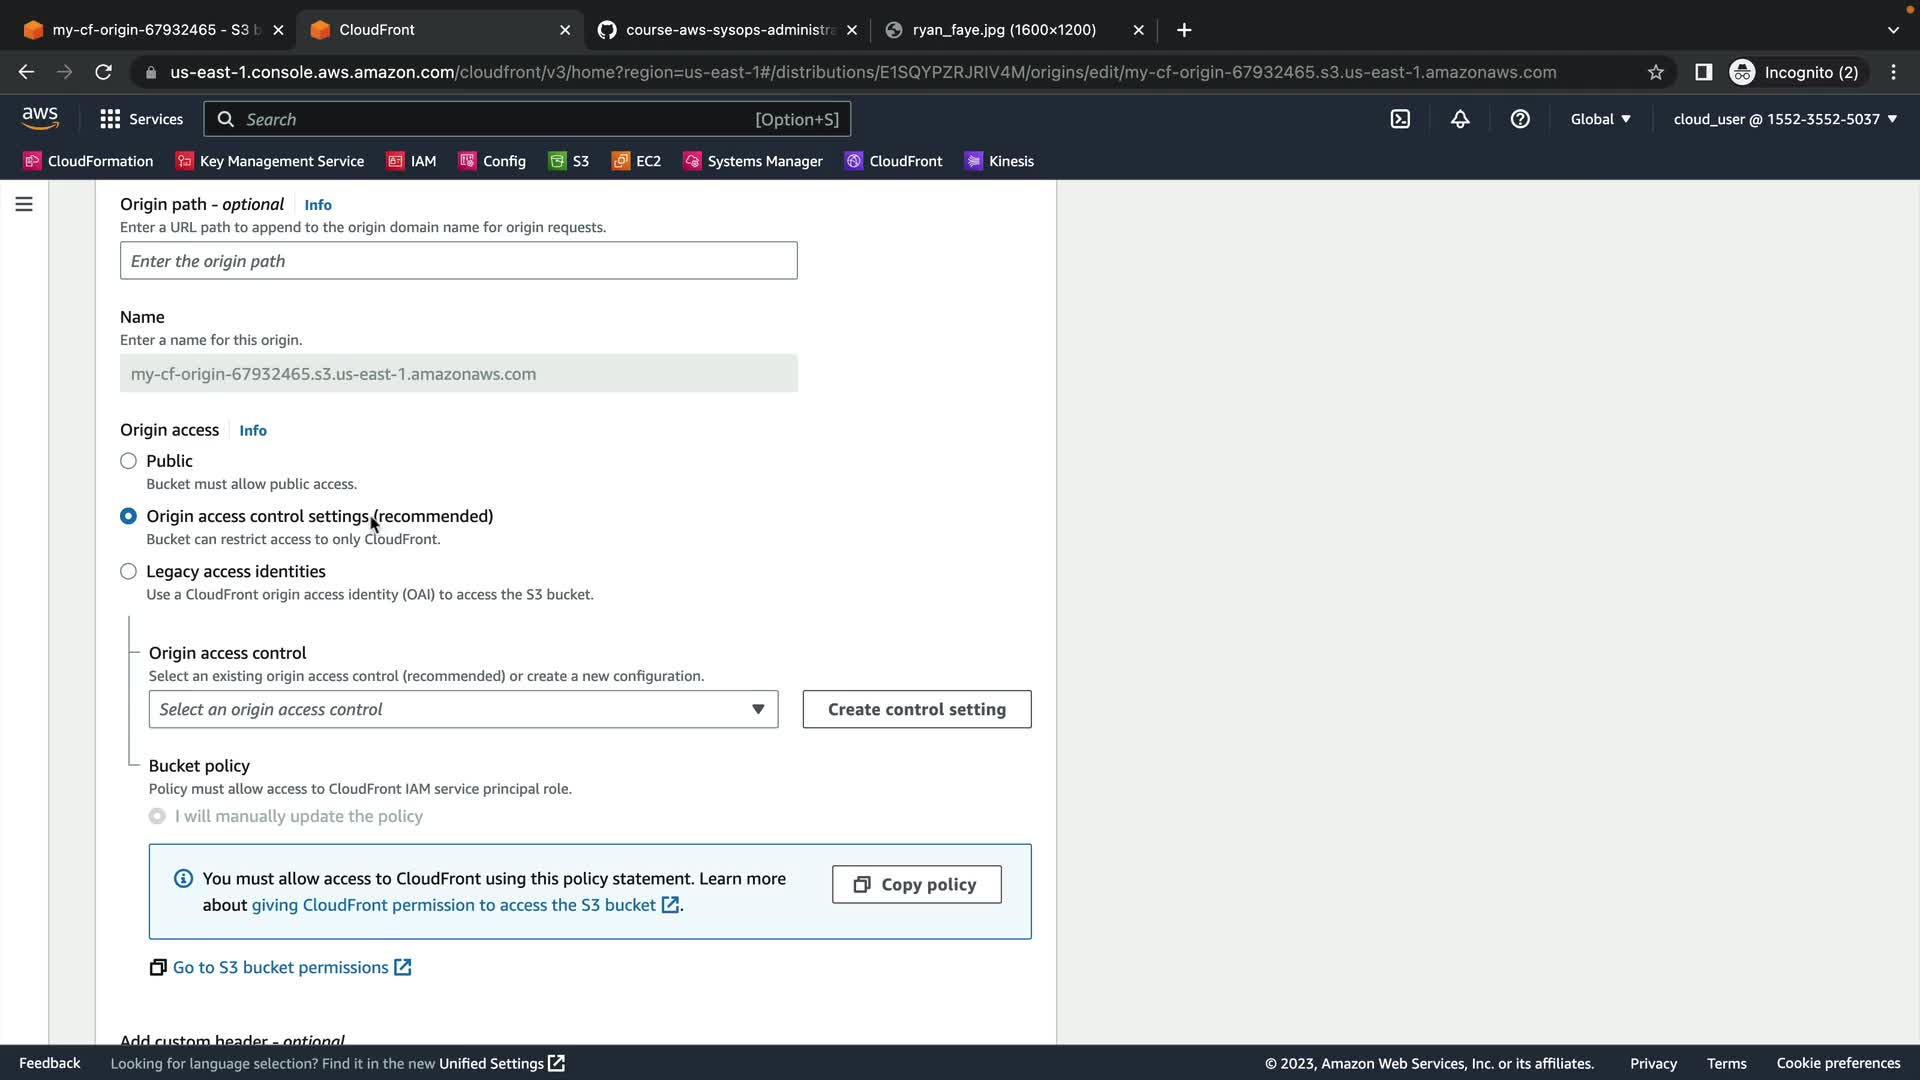Expand the cloud_user account menu
Viewport: 1920px width, 1080px height.
click(1784, 119)
